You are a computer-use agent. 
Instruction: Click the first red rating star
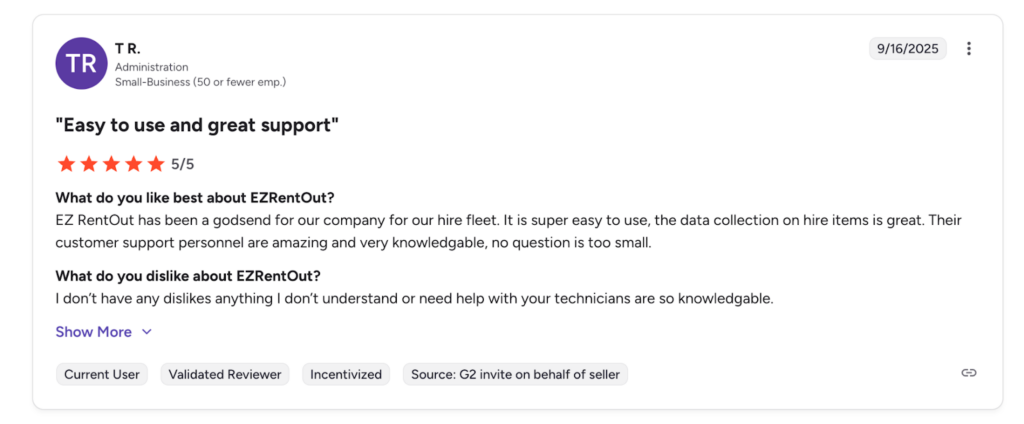click(66, 164)
